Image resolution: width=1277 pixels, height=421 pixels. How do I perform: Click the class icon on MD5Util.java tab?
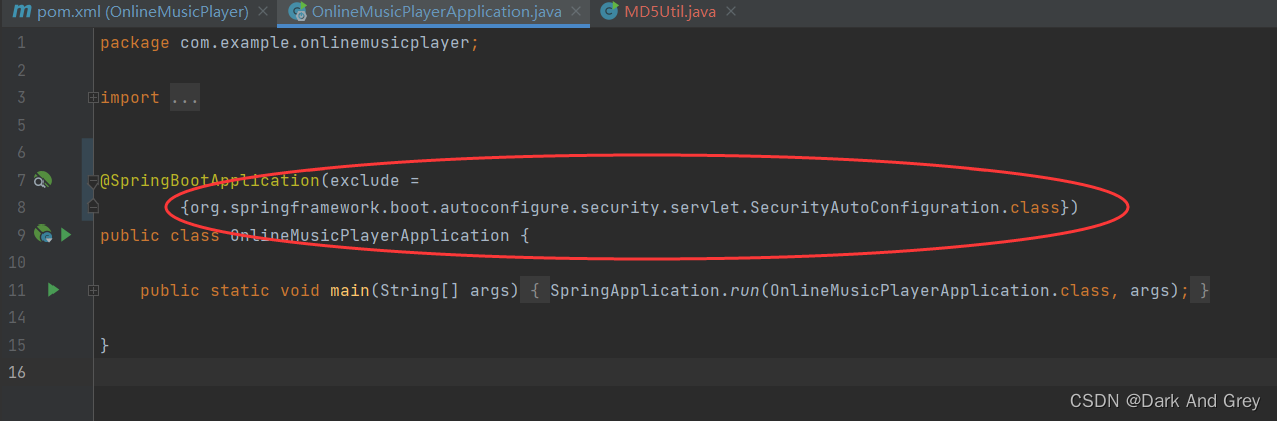point(609,12)
